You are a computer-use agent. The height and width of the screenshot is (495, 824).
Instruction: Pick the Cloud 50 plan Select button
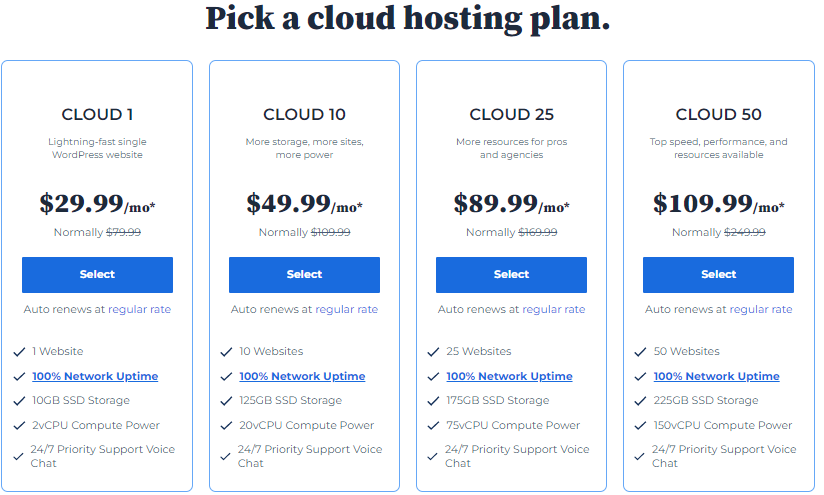pyautogui.click(x=718, y=274)
